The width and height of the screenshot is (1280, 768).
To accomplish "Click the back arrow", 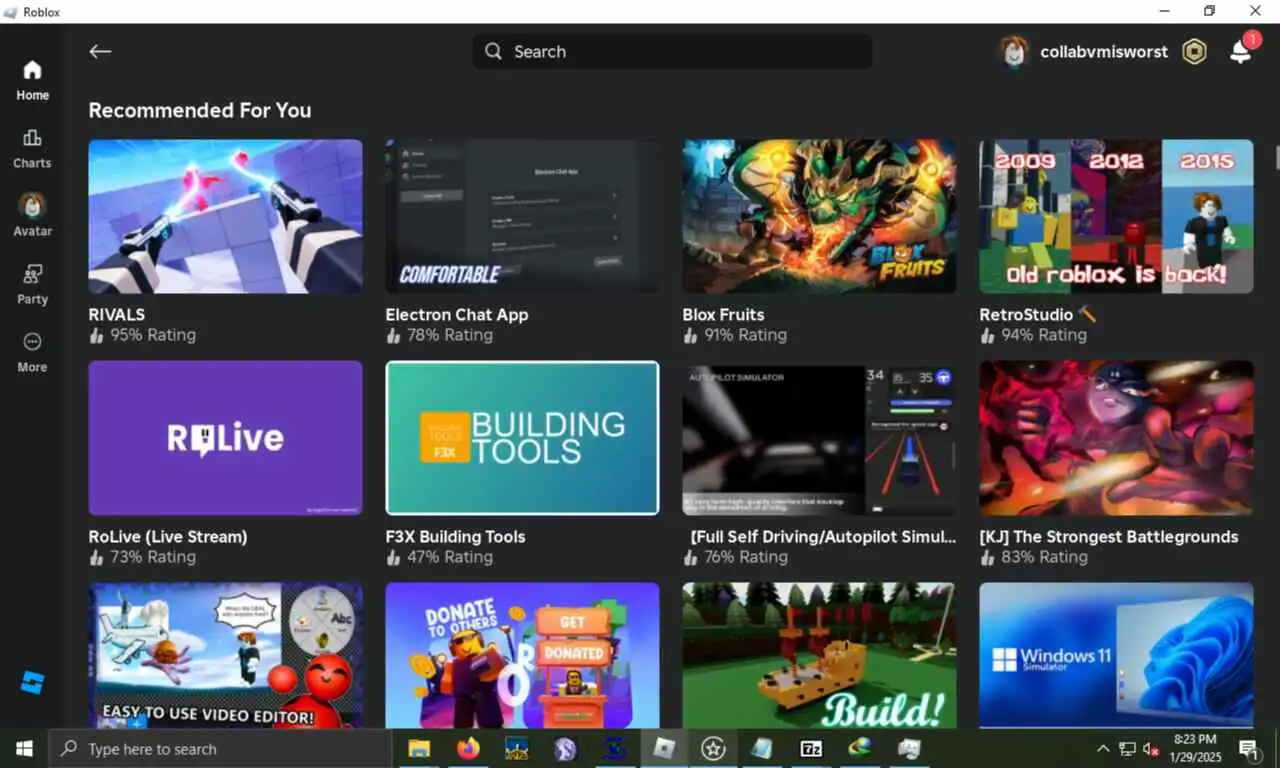I will coord(99,52).
